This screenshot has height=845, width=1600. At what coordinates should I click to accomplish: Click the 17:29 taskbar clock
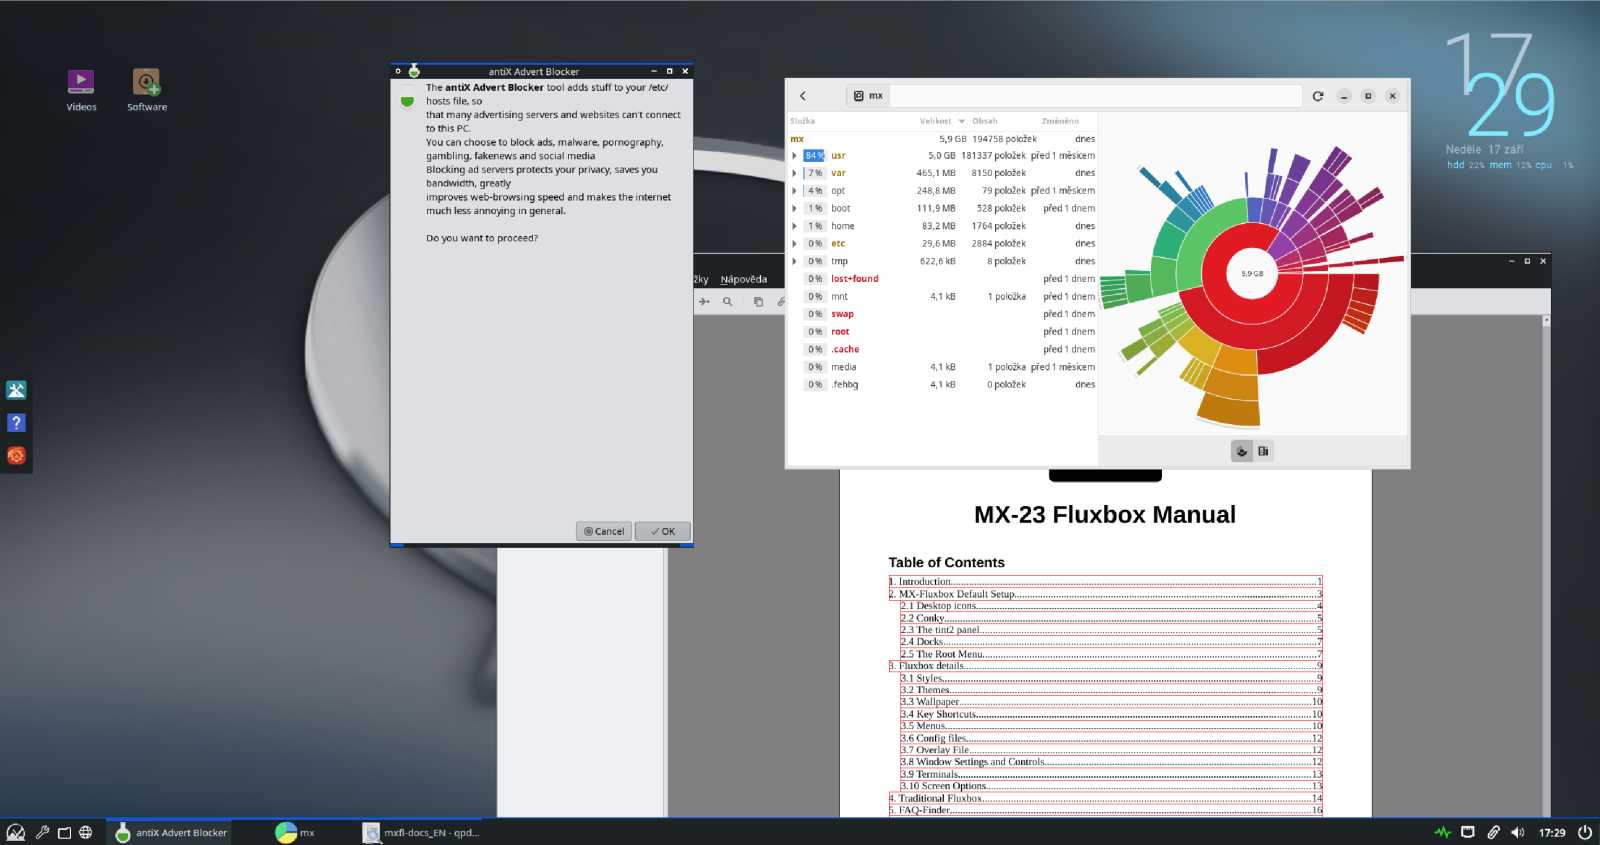tap(1552, 832)
